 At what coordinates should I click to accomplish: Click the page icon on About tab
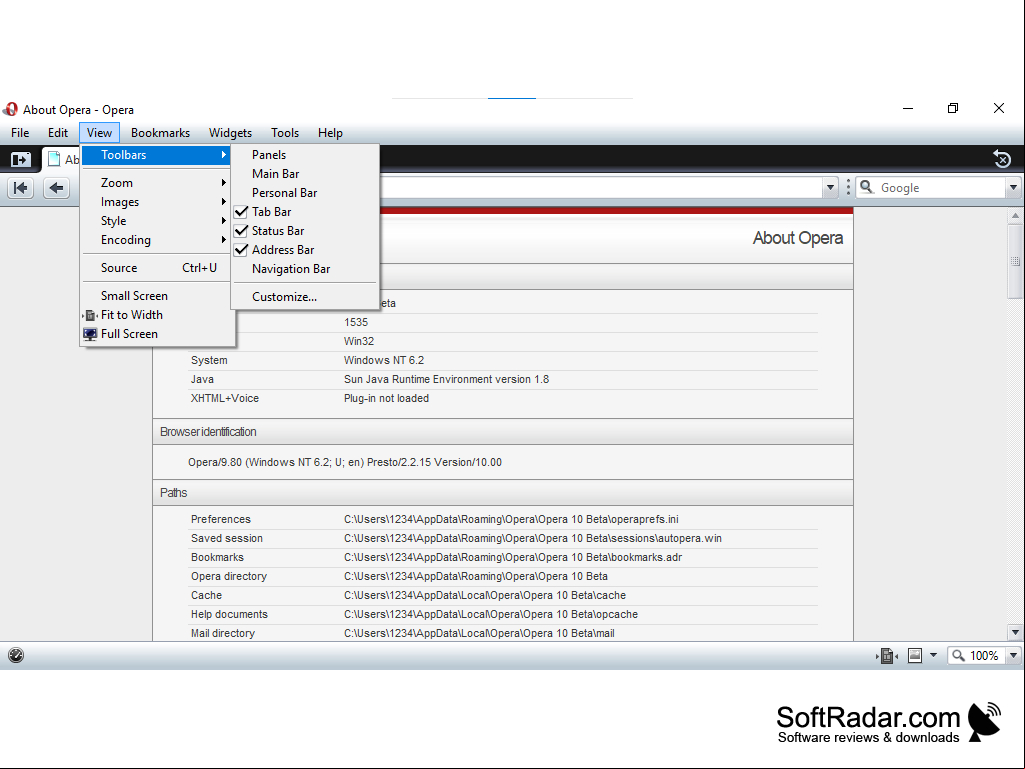tap(54, 159)
